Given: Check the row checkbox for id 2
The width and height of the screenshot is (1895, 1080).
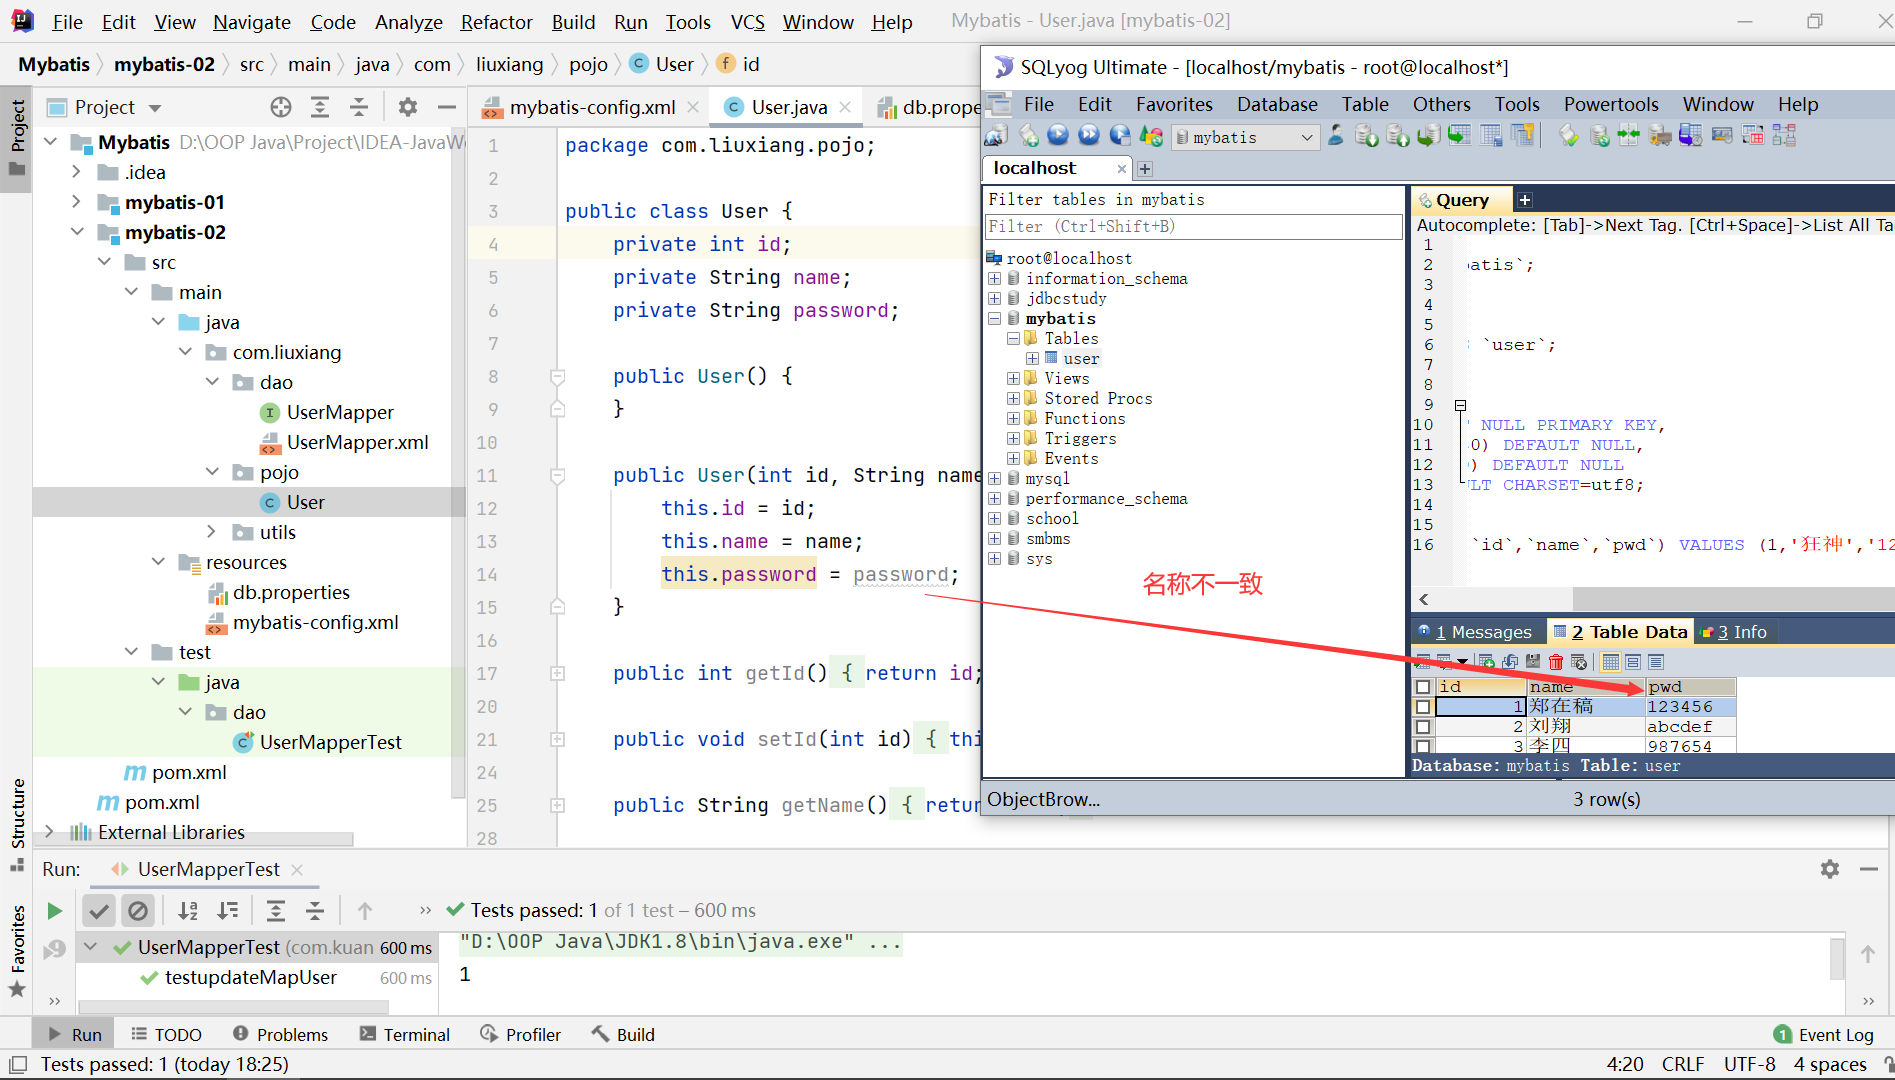Looking at the screenshot, I should click(1423, 727).
